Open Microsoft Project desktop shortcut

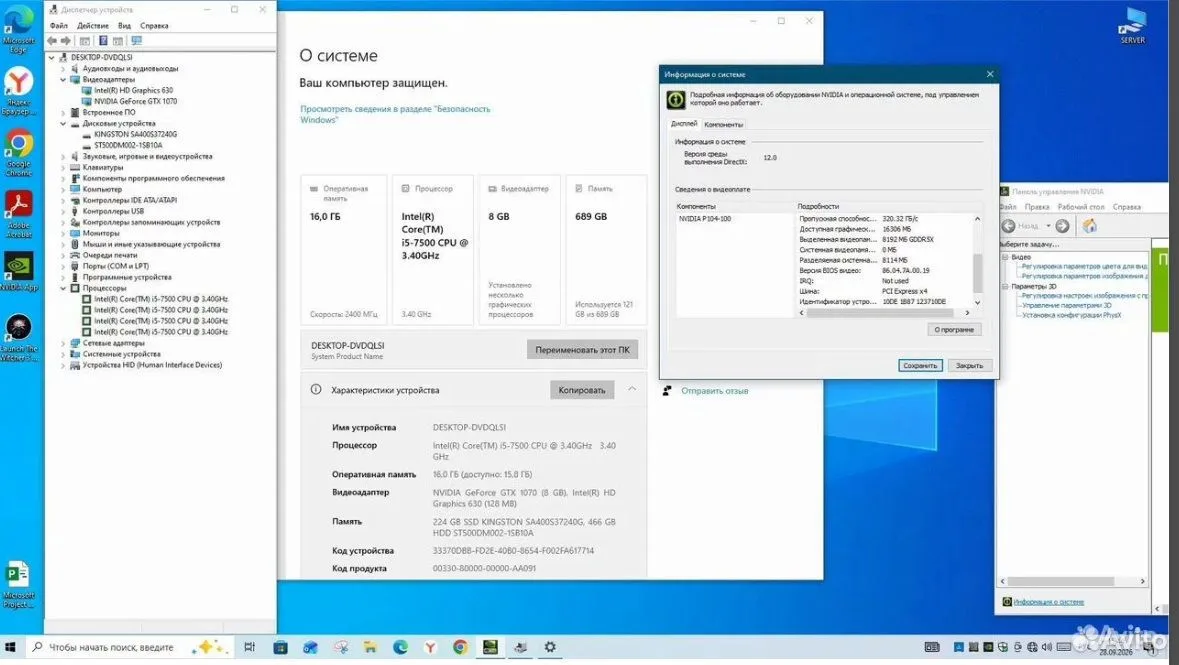(18, 585)
